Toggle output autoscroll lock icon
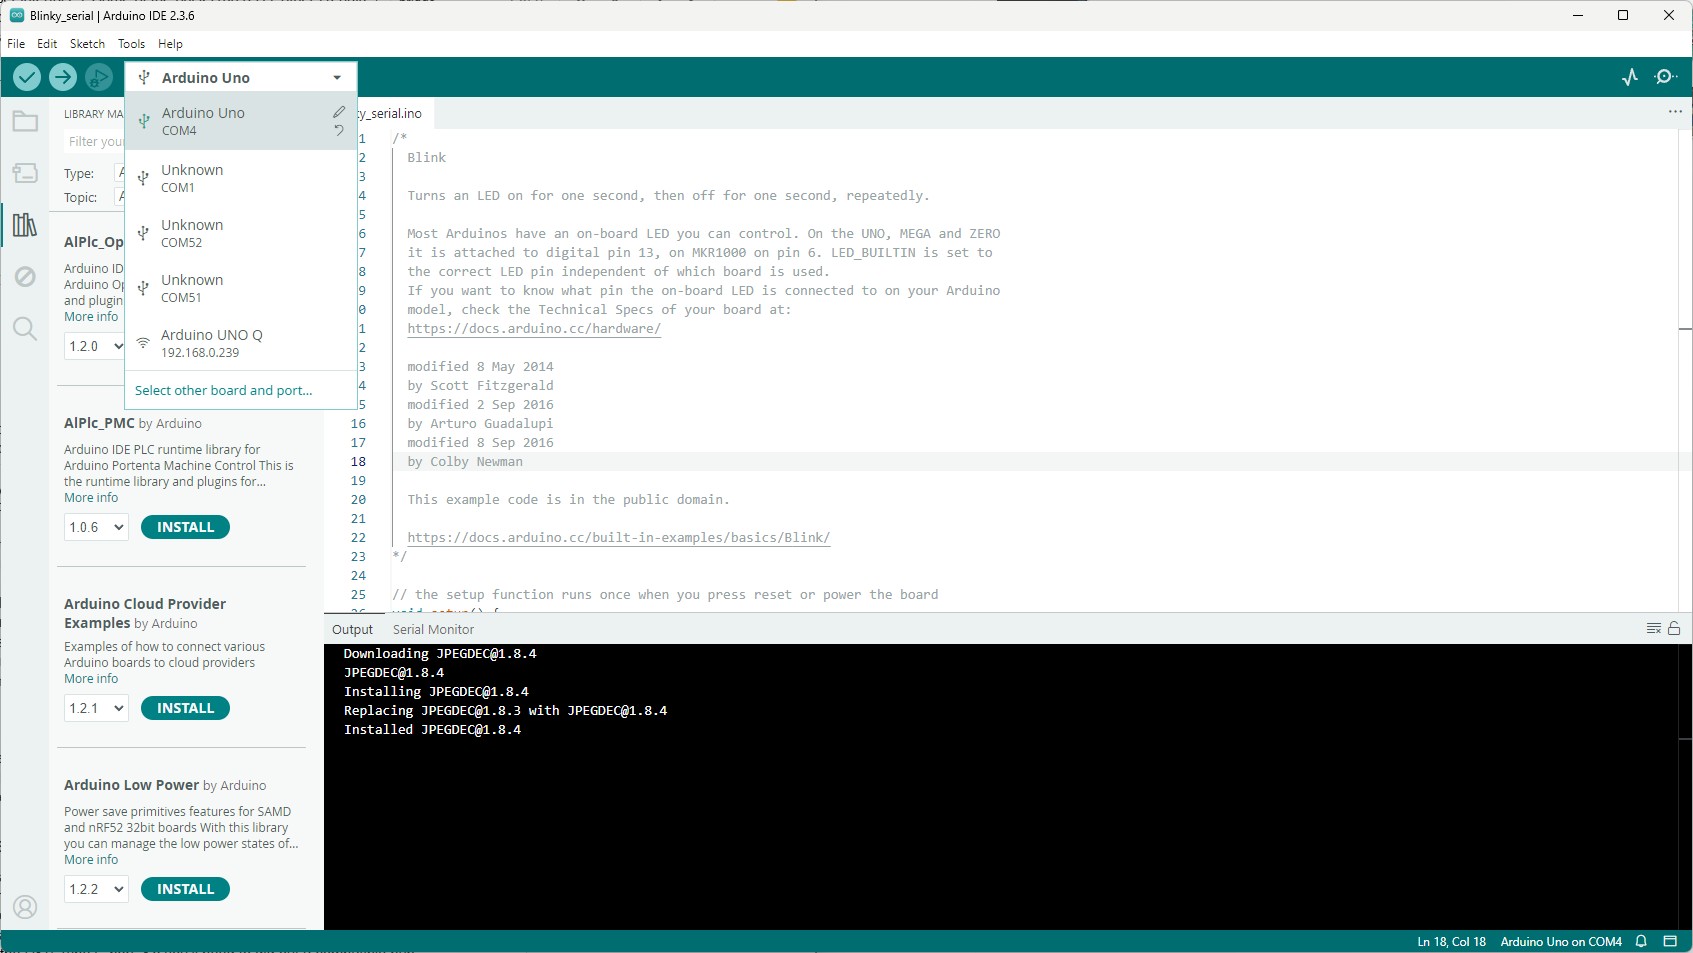Viewport: 1693px width, 953px height. tap(1675, 629)
